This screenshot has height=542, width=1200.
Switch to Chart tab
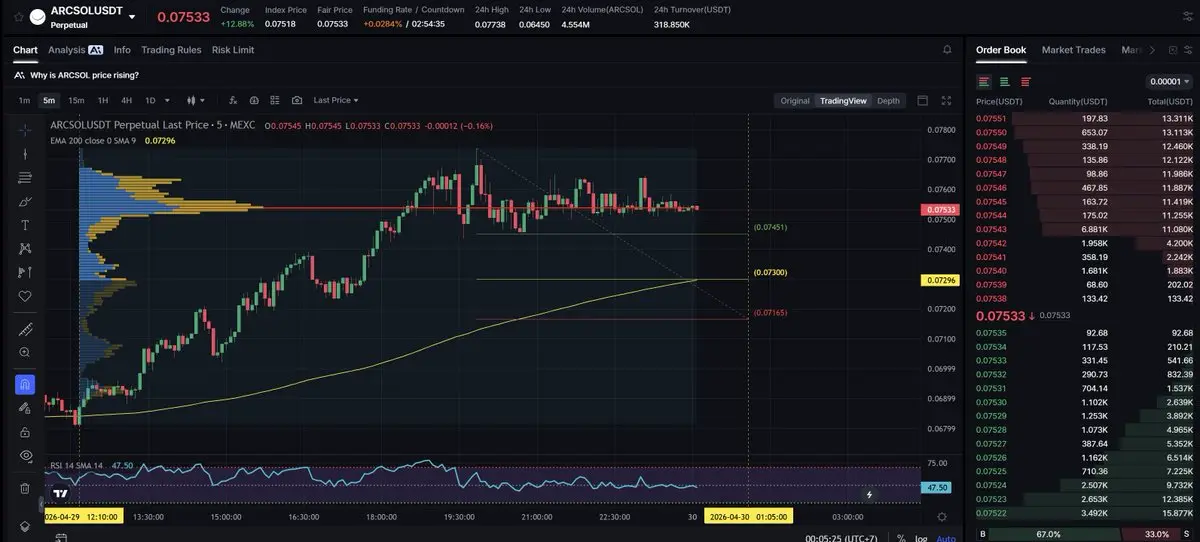point(25,49)
